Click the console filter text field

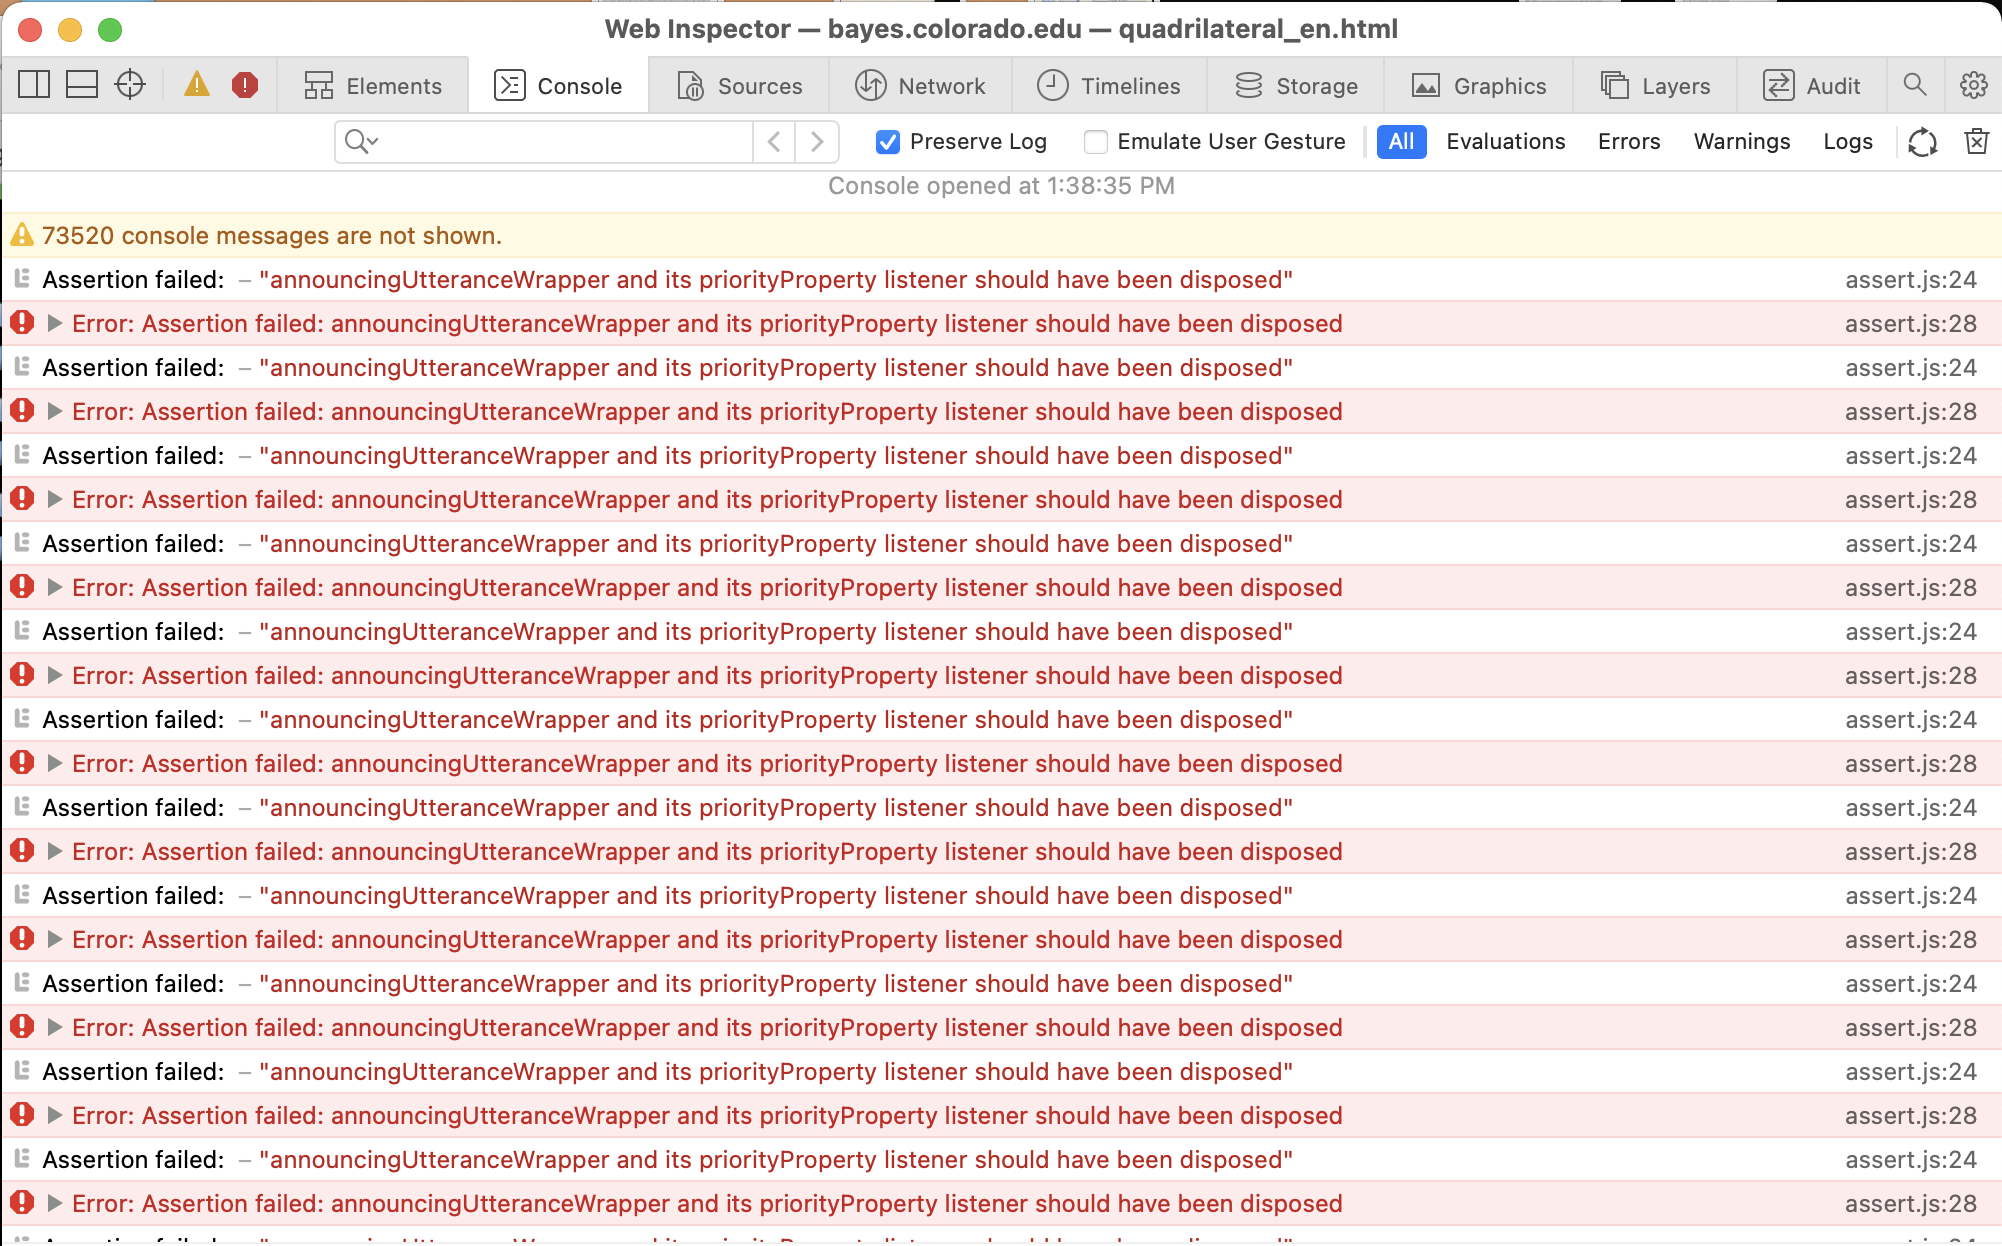[565, 142]
